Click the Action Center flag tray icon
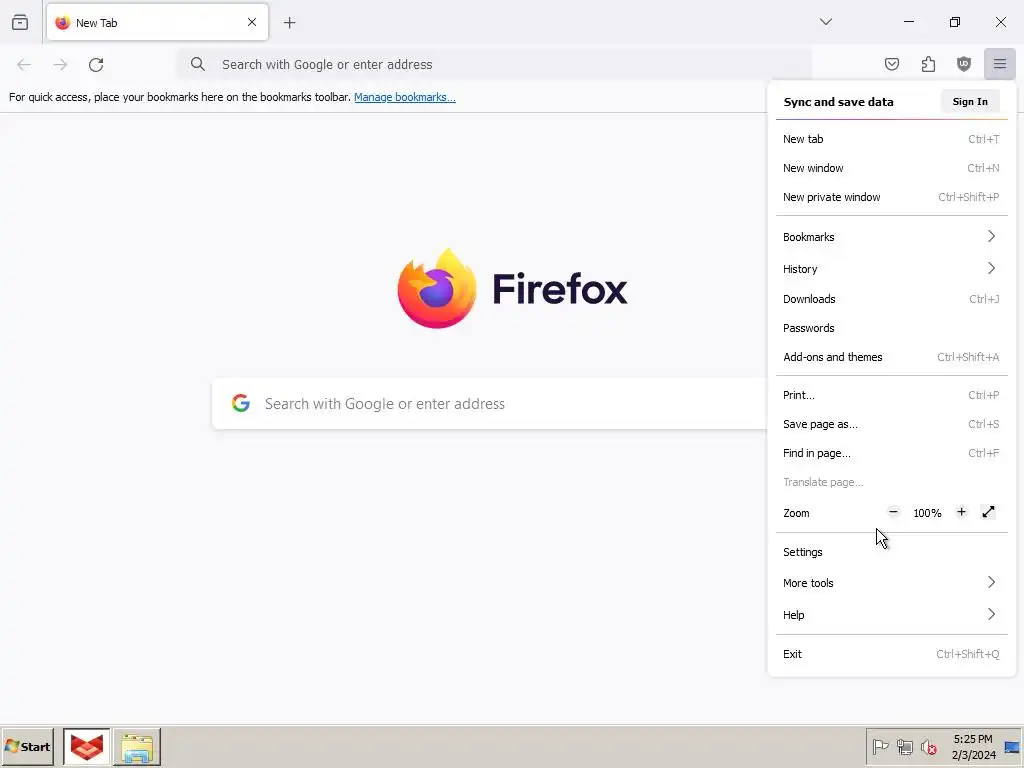1024x768 pixels. [x=880, y=746]
